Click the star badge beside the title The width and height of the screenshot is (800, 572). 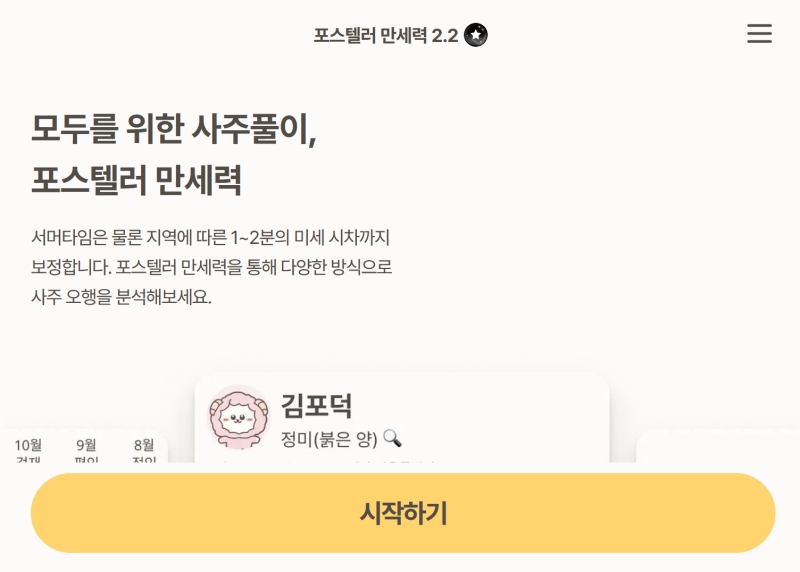476,35
